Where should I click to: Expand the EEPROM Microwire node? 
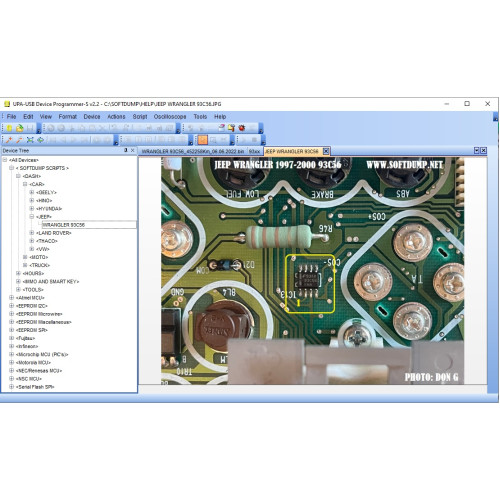[11, 314]
